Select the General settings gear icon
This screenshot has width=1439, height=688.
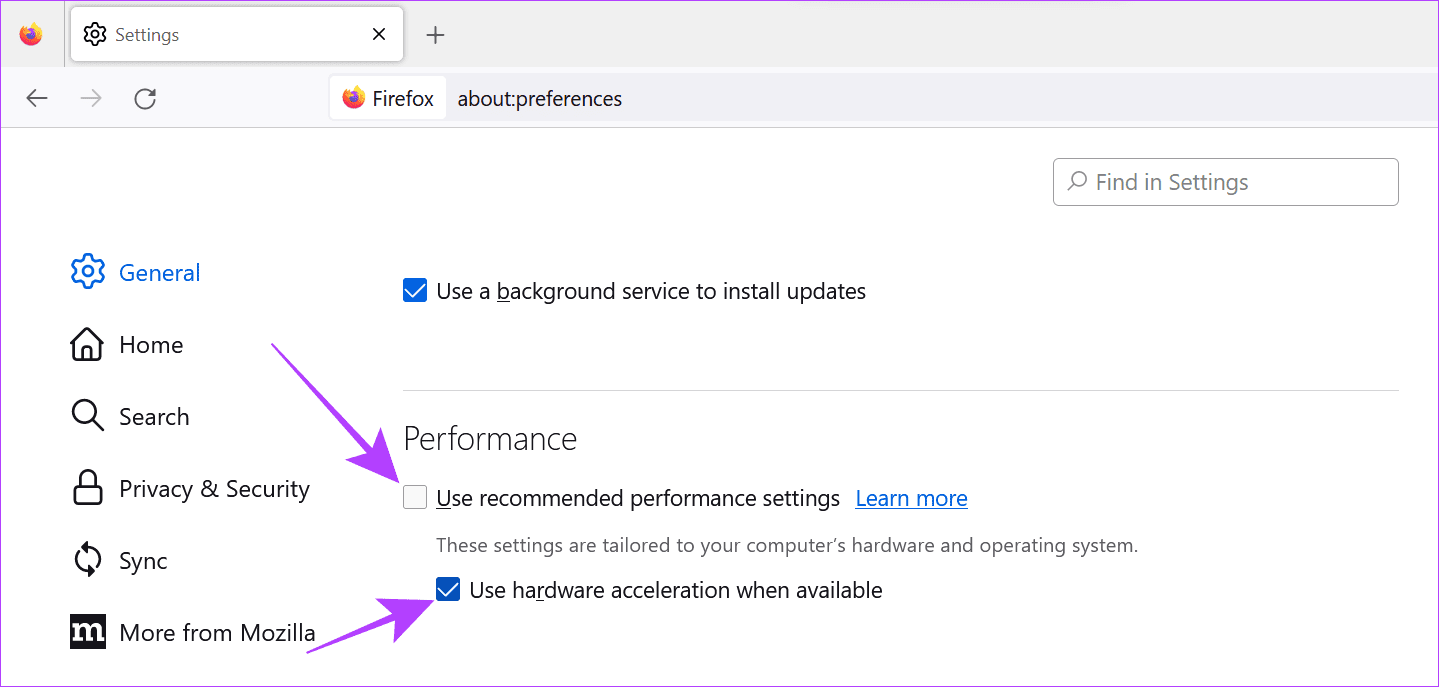point(87,271)
